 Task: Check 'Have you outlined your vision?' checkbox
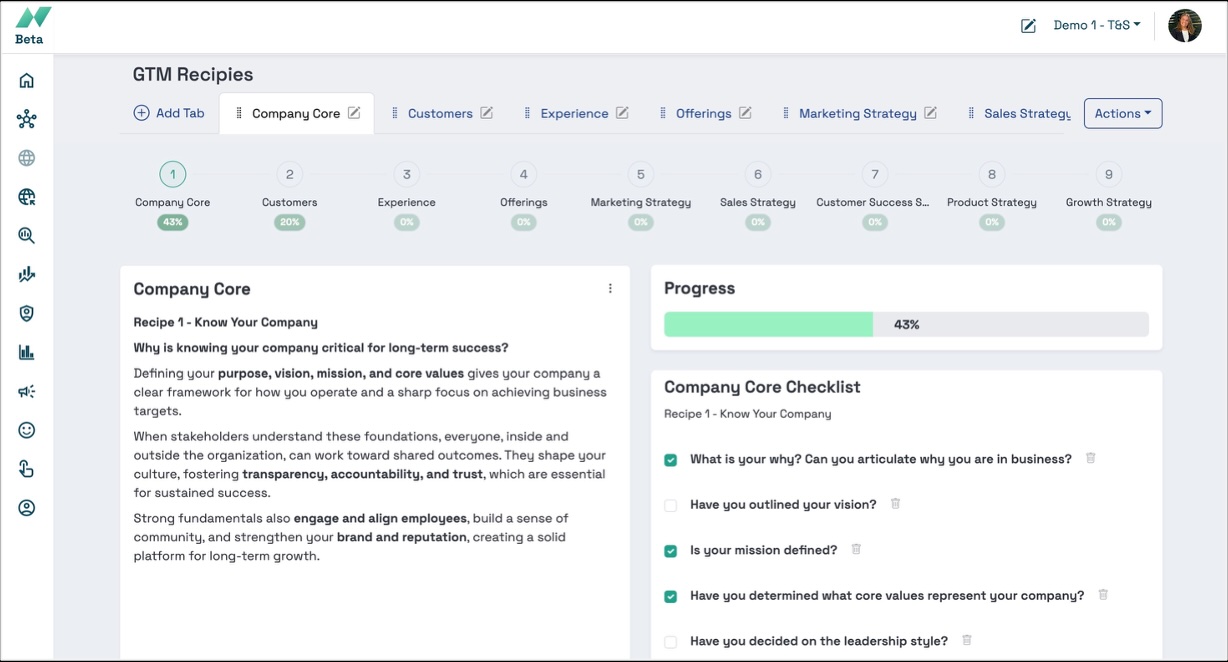click(670, 505)
